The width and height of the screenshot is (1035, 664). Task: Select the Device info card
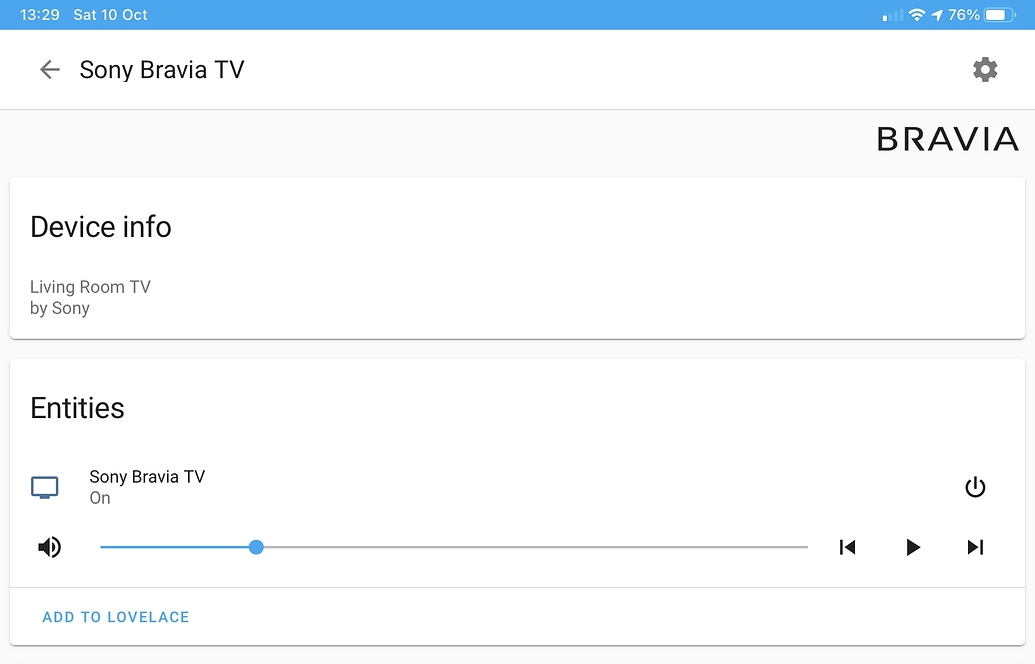click(x=100, y=227)
